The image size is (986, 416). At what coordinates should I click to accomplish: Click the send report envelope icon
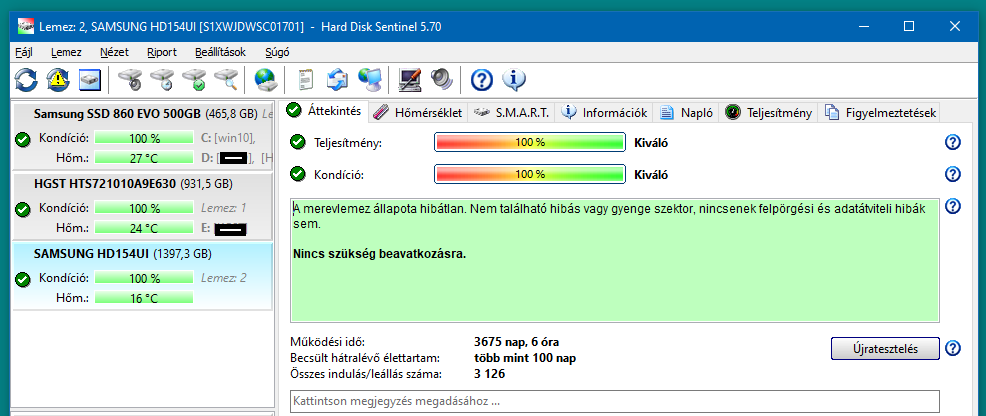[x=337, y=80]
